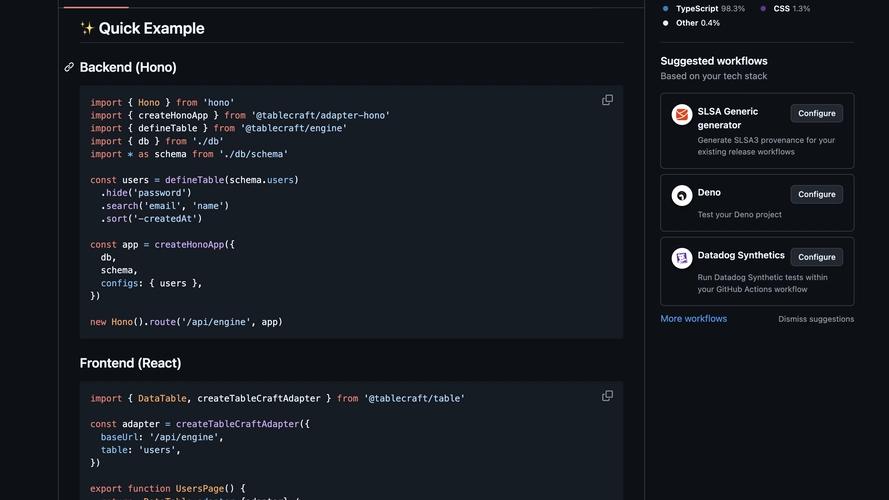Screen dimensions: 889x500
Task: Click the 'export function UsersPage()' line
Action: click(168, 488)
